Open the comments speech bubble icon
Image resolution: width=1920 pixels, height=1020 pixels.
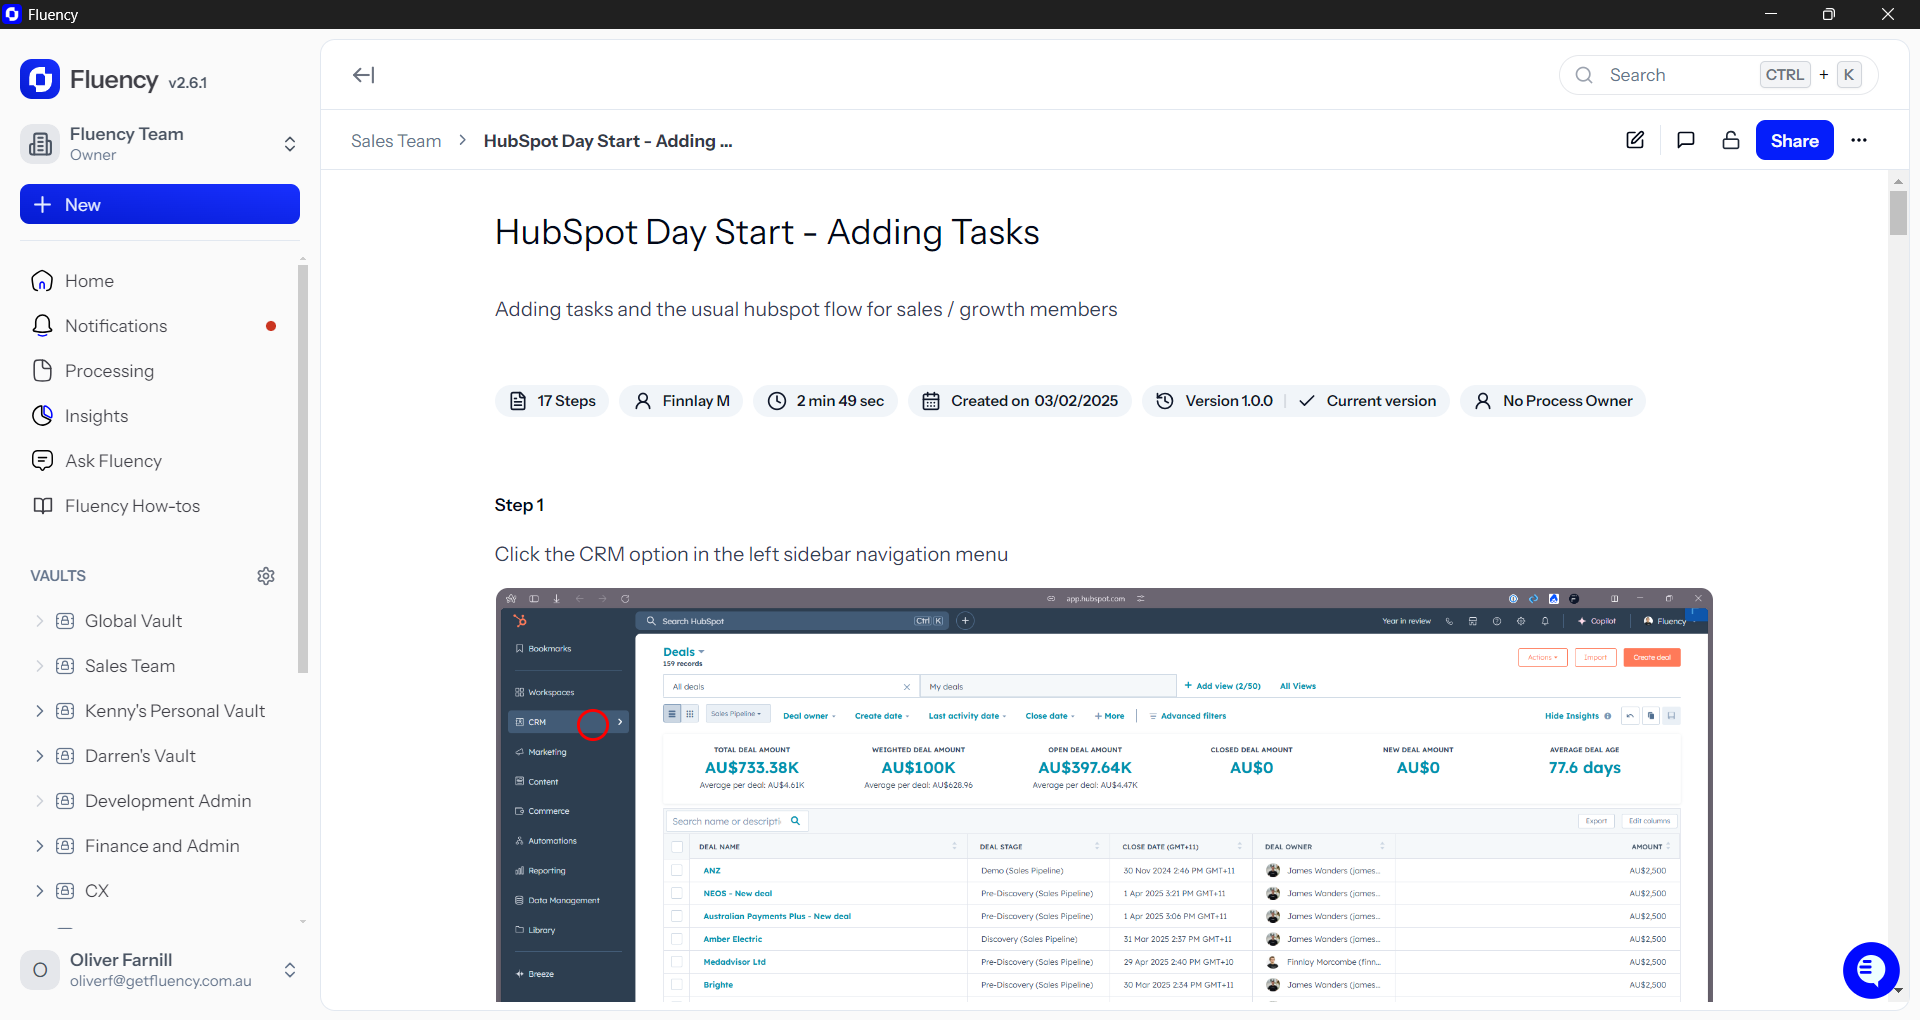point(1686,140)
